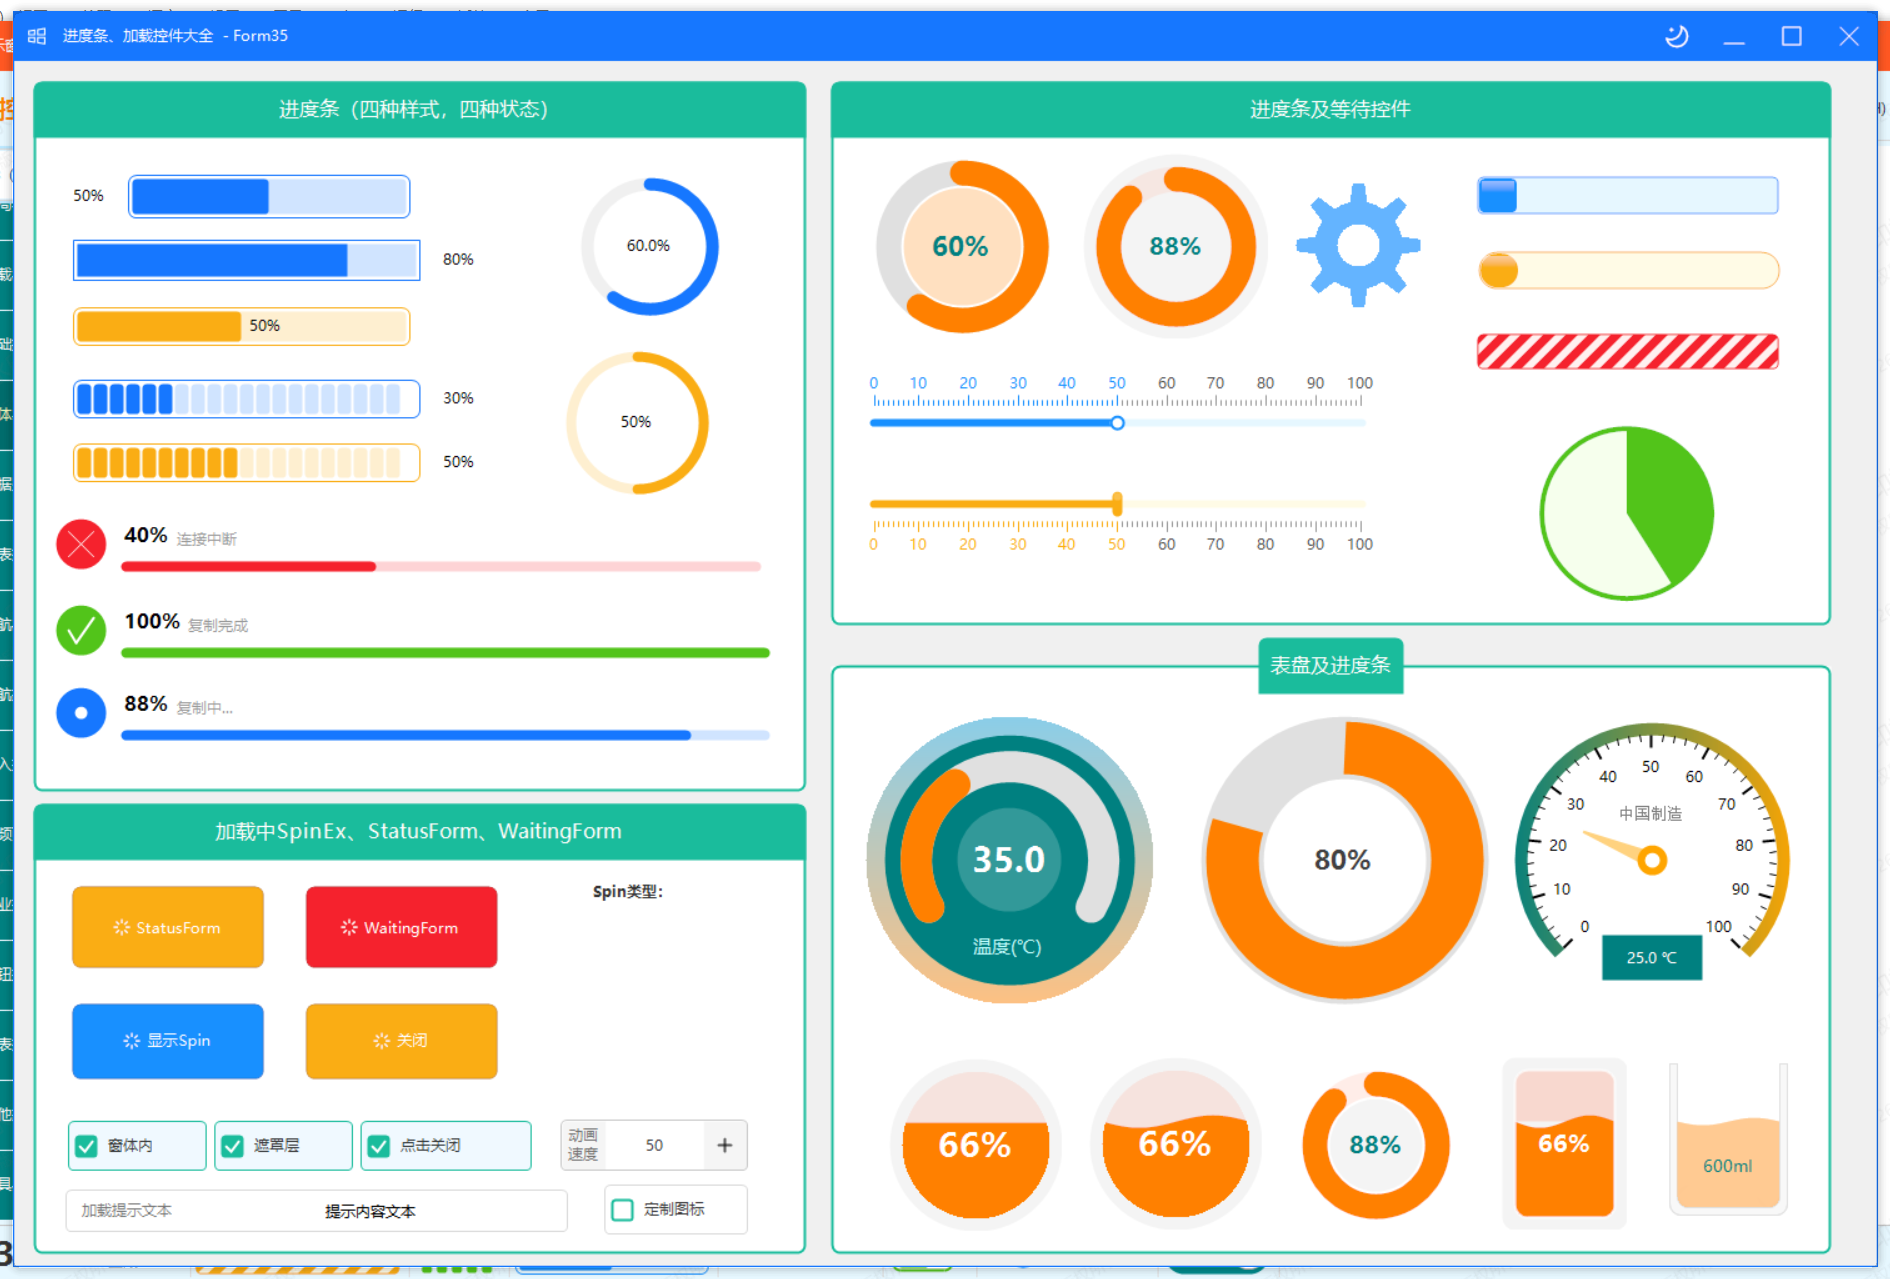
Task: Increase animation speed with plus button
Action: (725, 1145)
